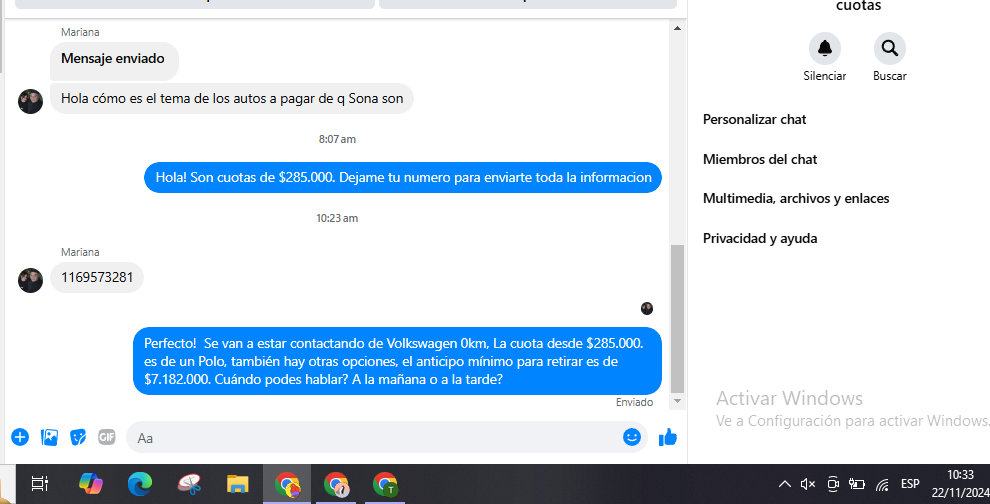Expand Personalizar chat section
Image resolution: width=990 pixels, height=504 pixels.
[755, 120]
